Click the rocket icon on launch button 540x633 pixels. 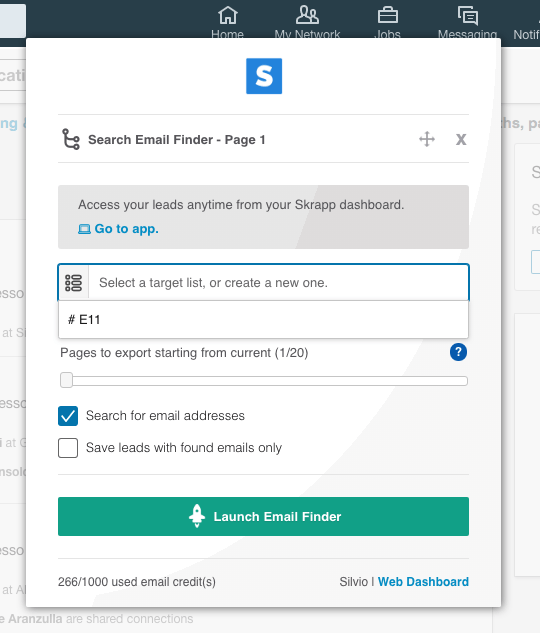(x=197, y=516)
